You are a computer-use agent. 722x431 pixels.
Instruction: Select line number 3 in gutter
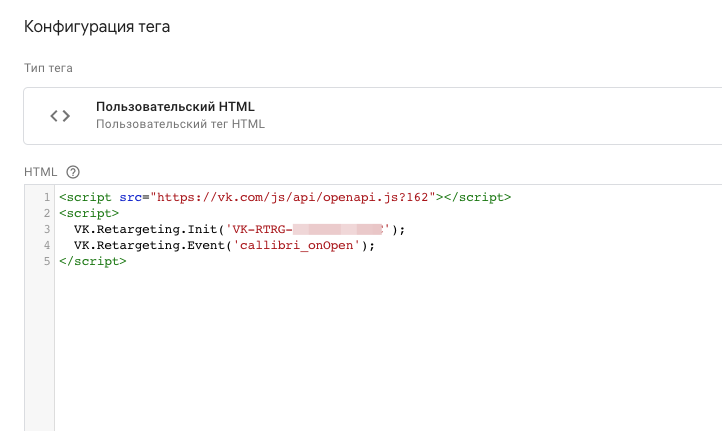coord(46,229)
